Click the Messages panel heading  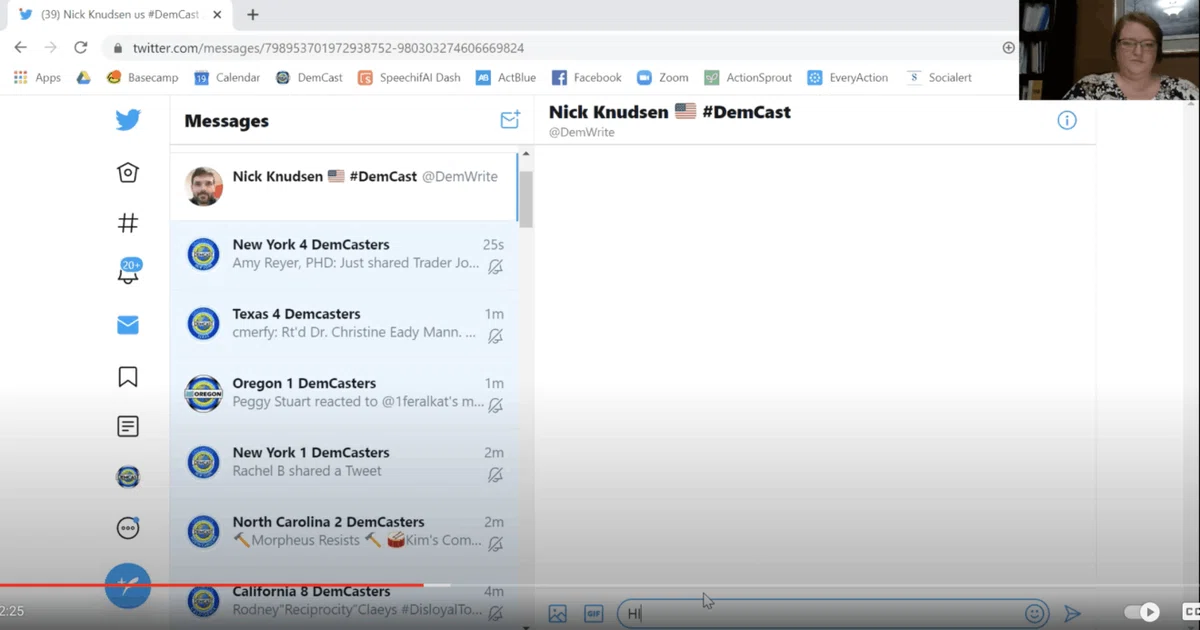coord(226,121)
